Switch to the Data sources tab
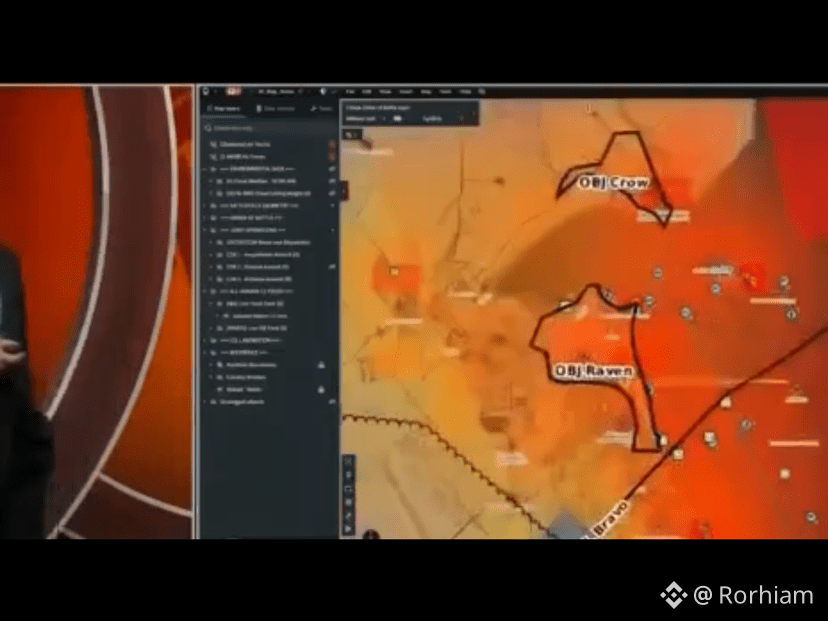The height and width of the screenshot is (621, 828). pyautogui.click(x=275, y=108)
